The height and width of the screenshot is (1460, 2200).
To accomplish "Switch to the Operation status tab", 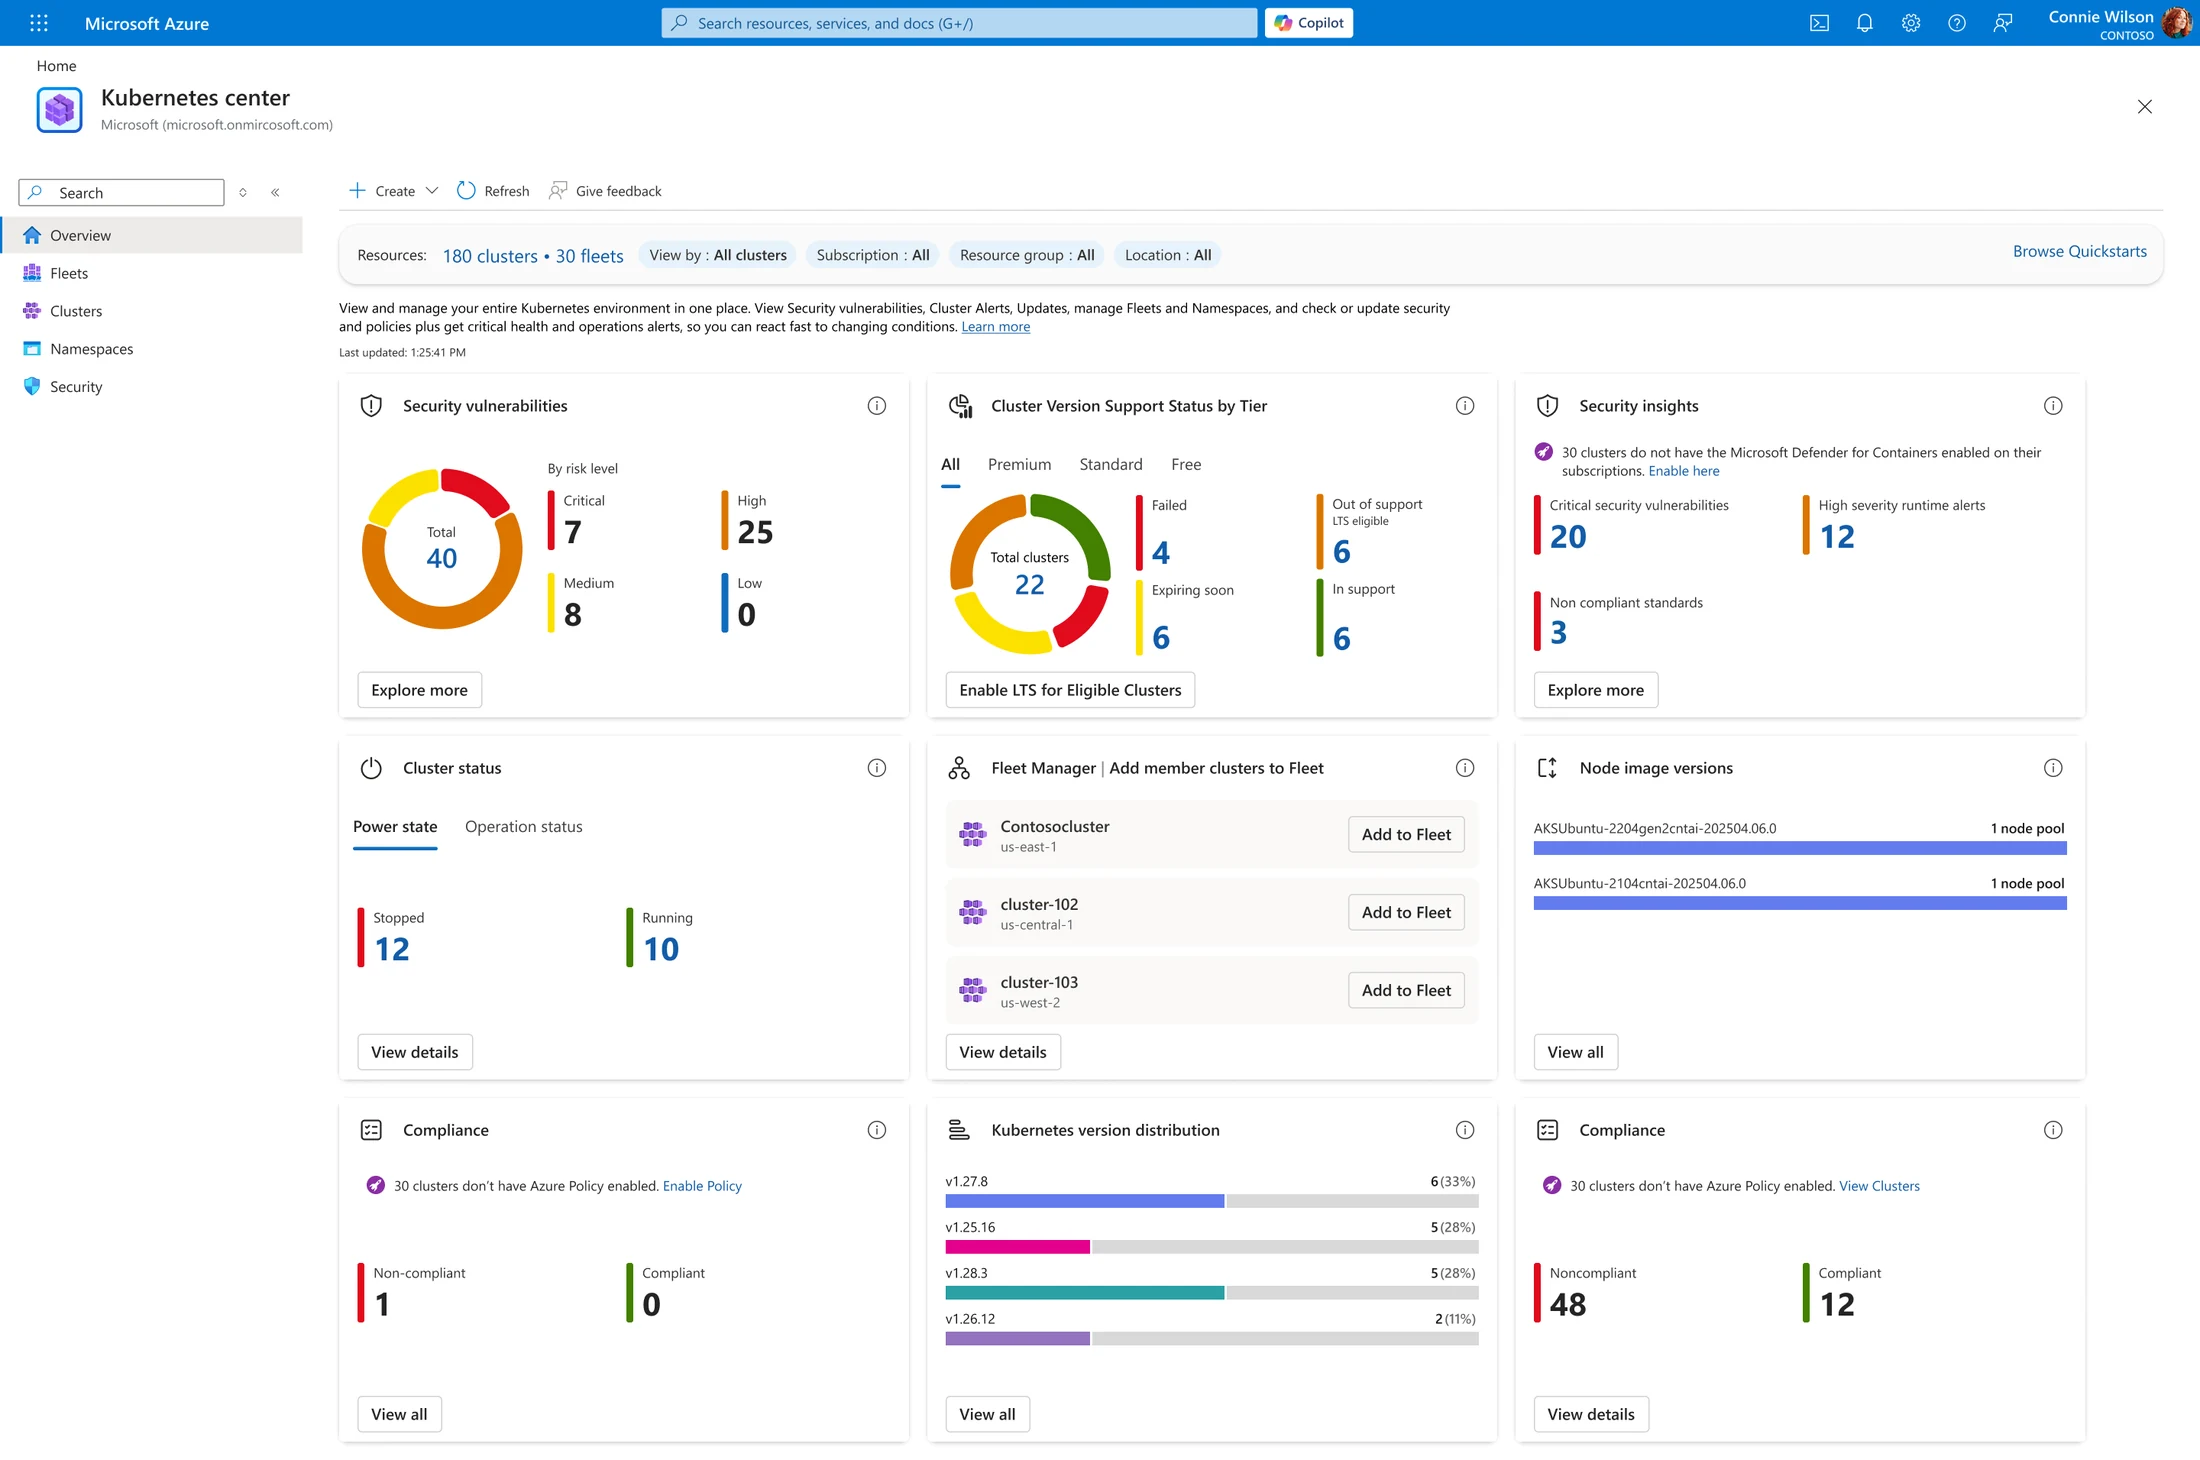I will pos(523,826).
